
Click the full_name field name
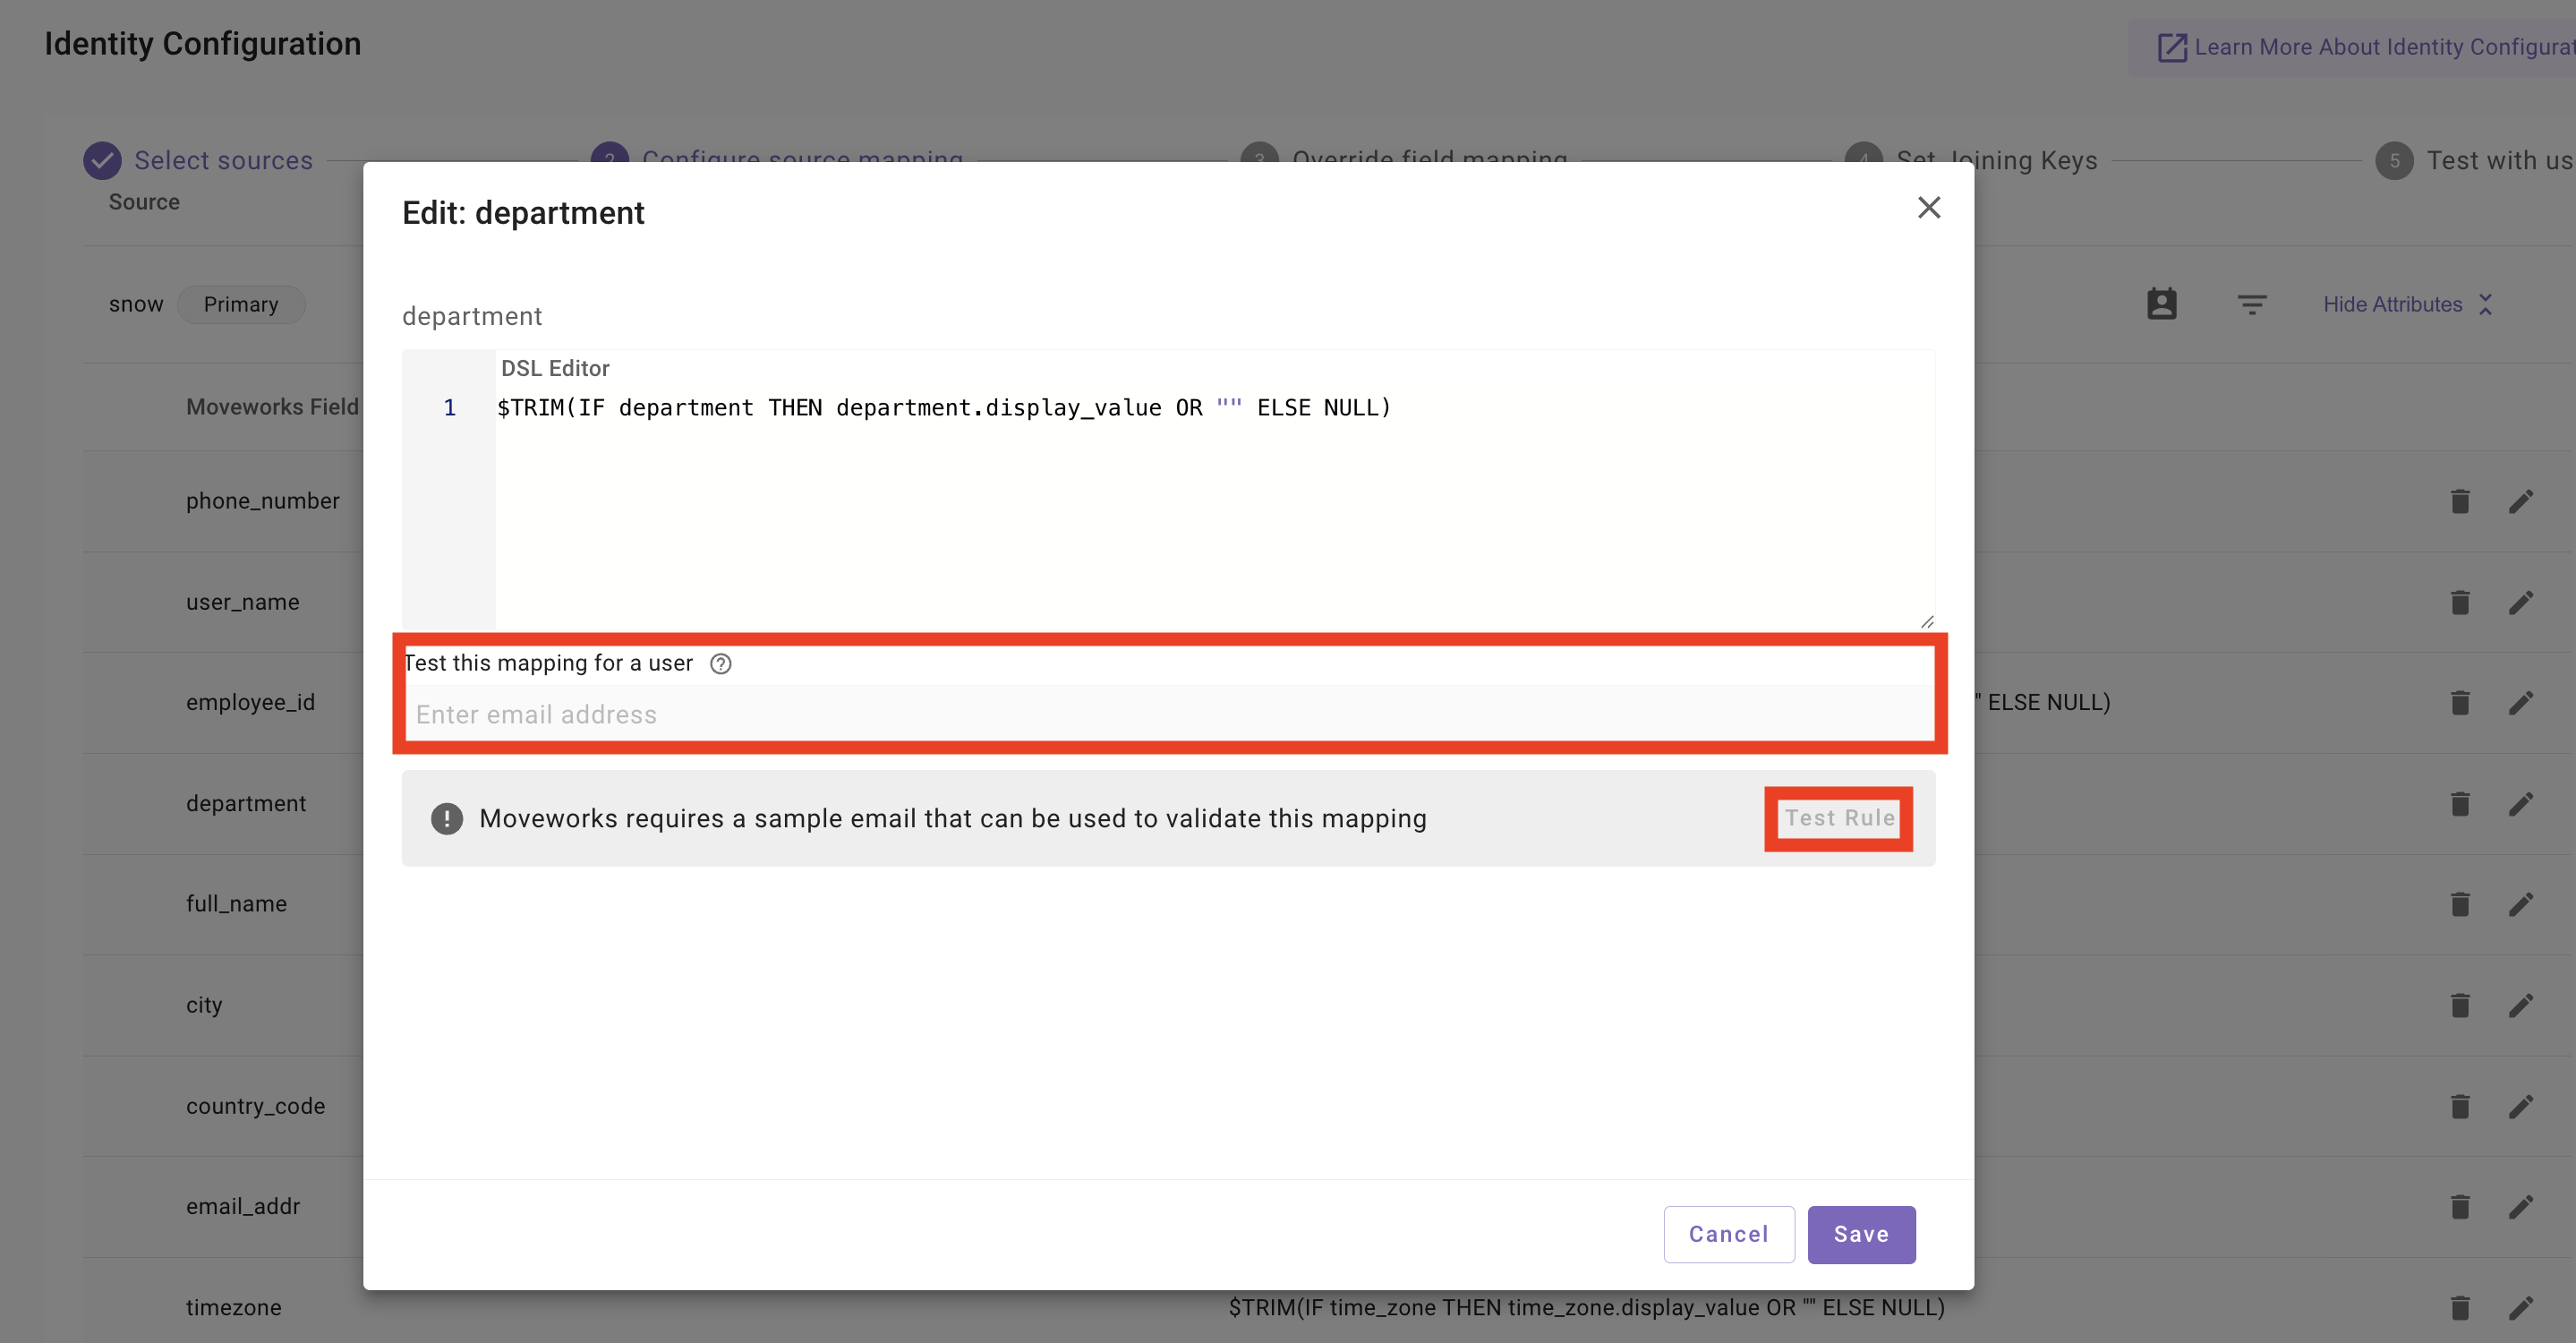(237, 904)
